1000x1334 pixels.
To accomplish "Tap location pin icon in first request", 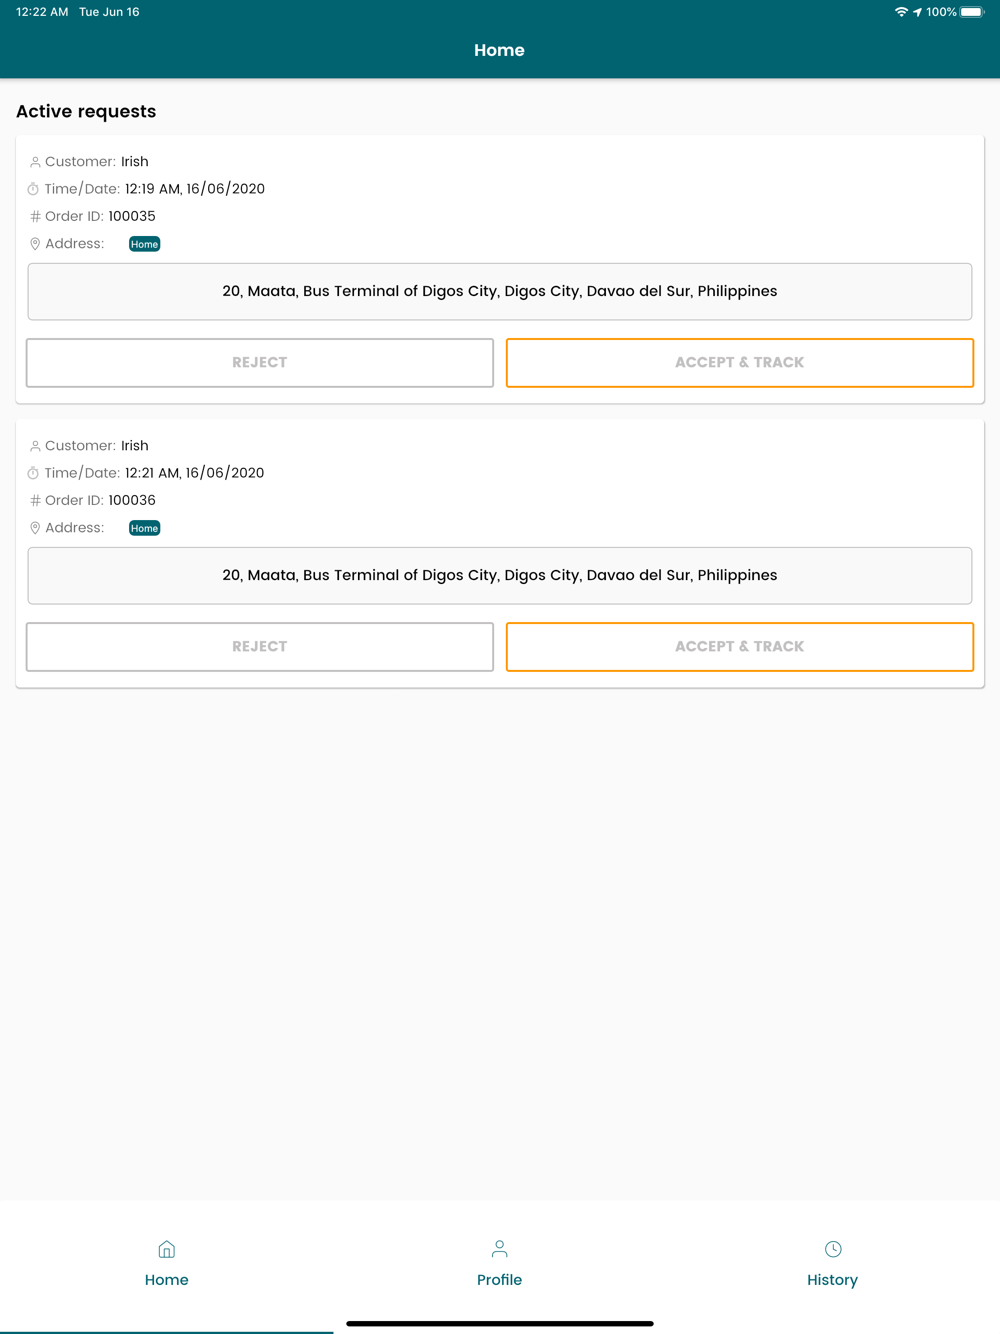I will (x=35, y=244).
